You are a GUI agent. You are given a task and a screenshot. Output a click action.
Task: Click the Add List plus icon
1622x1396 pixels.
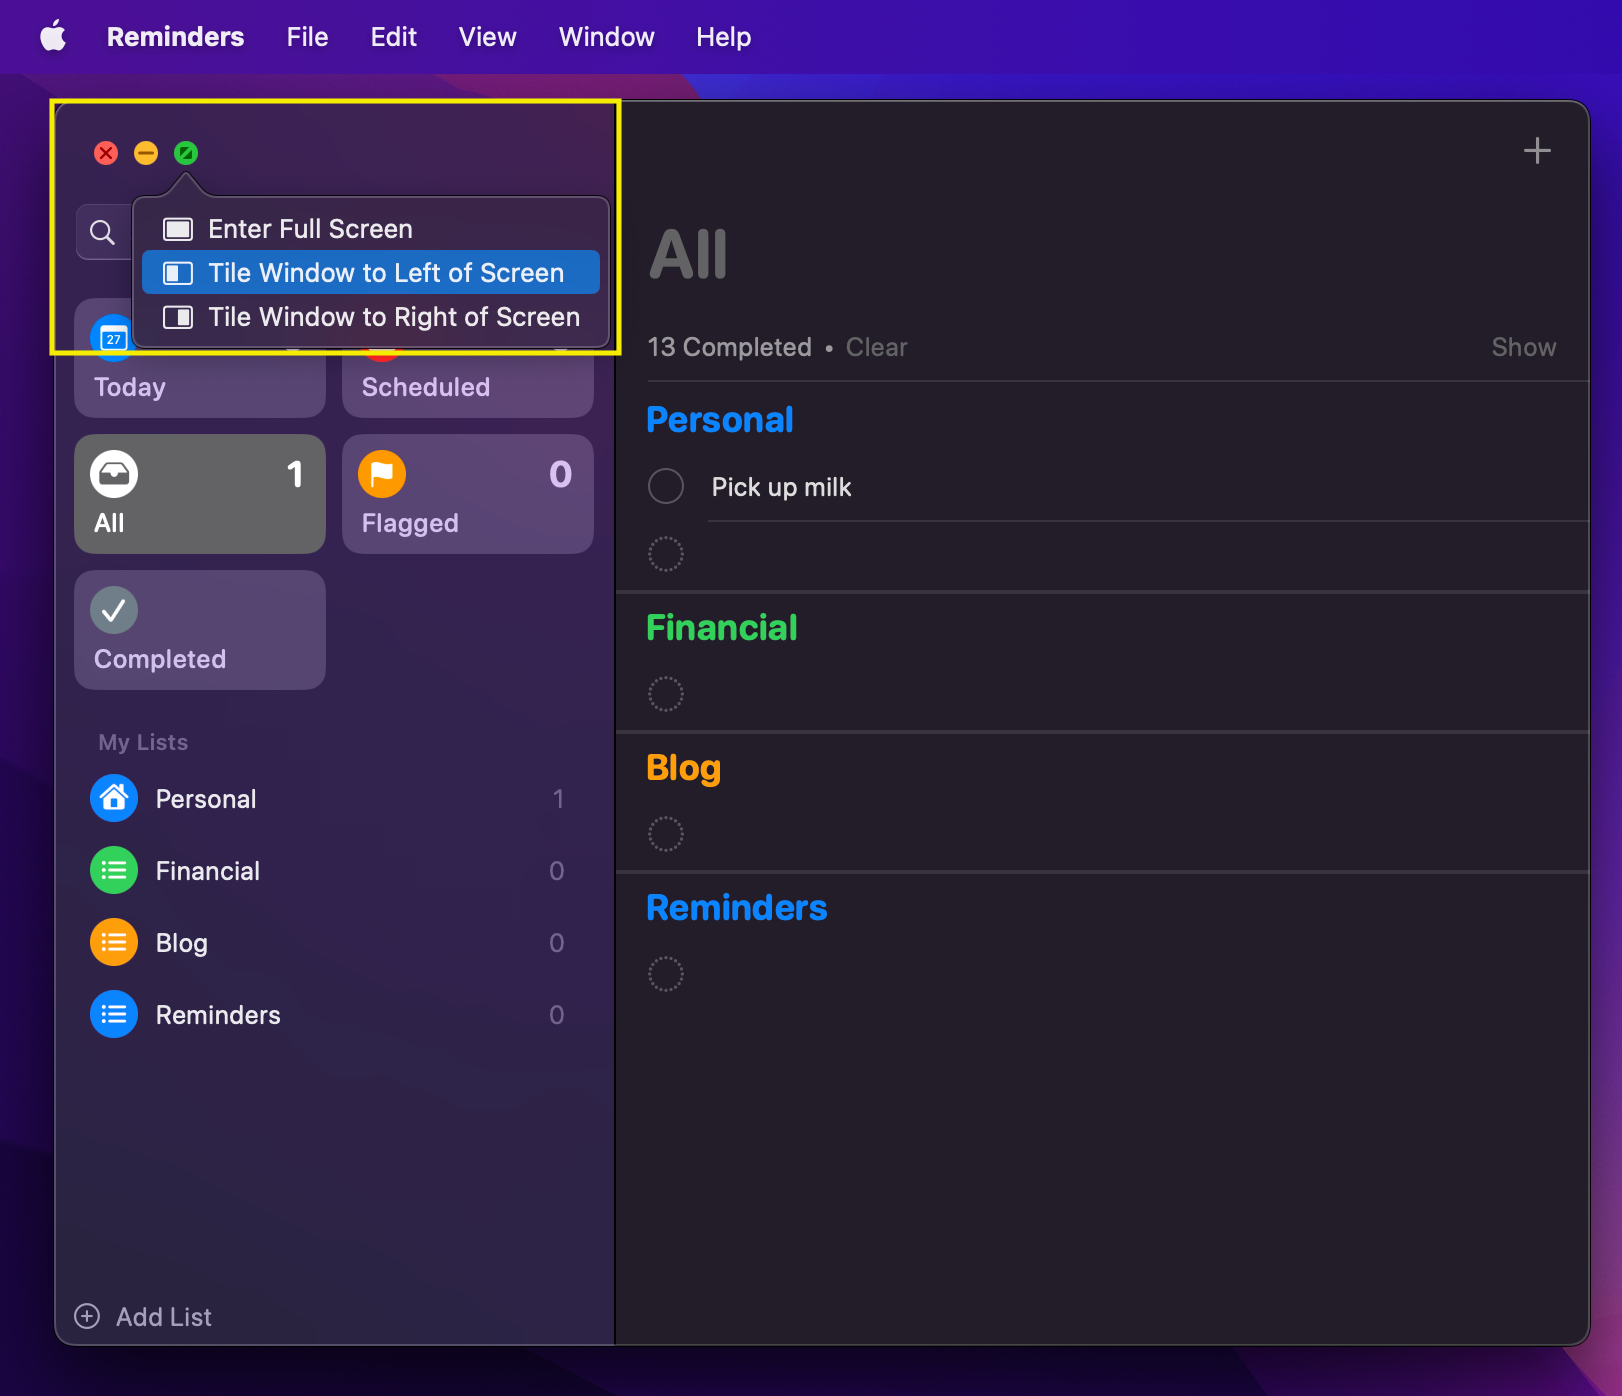point(88,1316)
